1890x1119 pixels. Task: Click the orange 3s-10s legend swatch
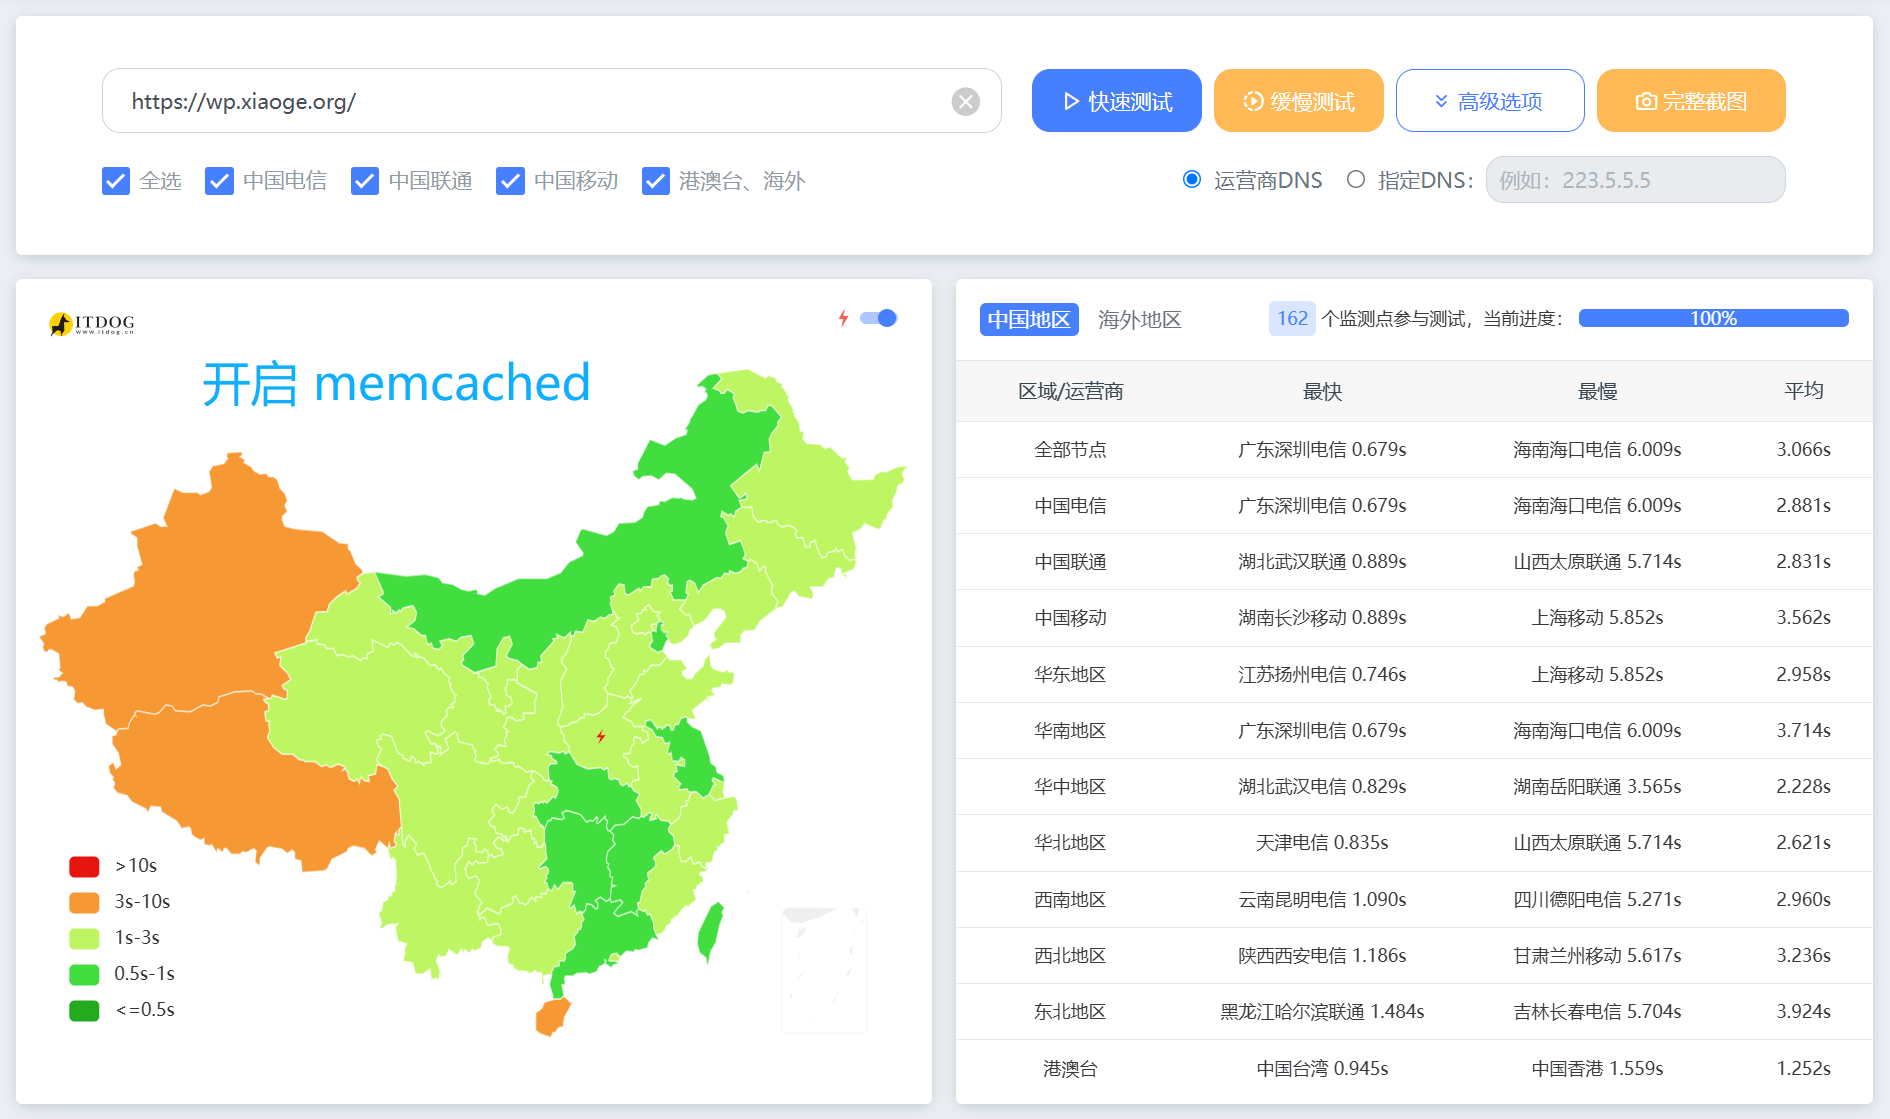tap(84, 902)
